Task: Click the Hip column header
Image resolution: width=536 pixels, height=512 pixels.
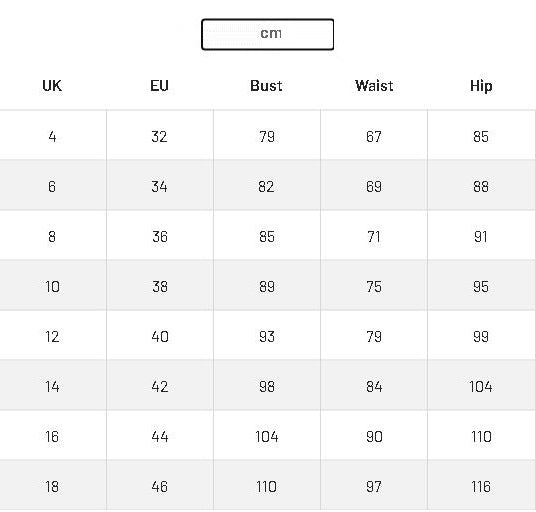Action: tap(481, 86)
